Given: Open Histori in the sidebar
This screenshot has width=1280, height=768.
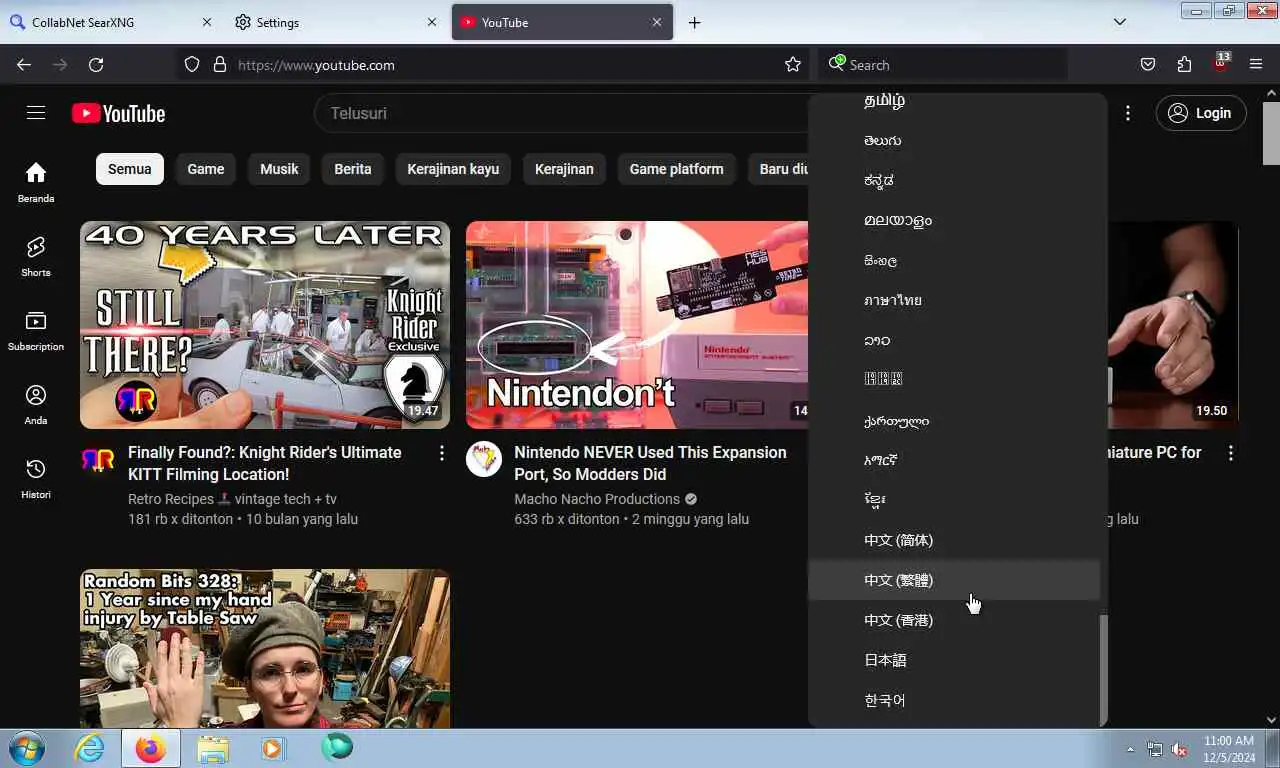Looking at the screenshot, I should tap(36, 478).
